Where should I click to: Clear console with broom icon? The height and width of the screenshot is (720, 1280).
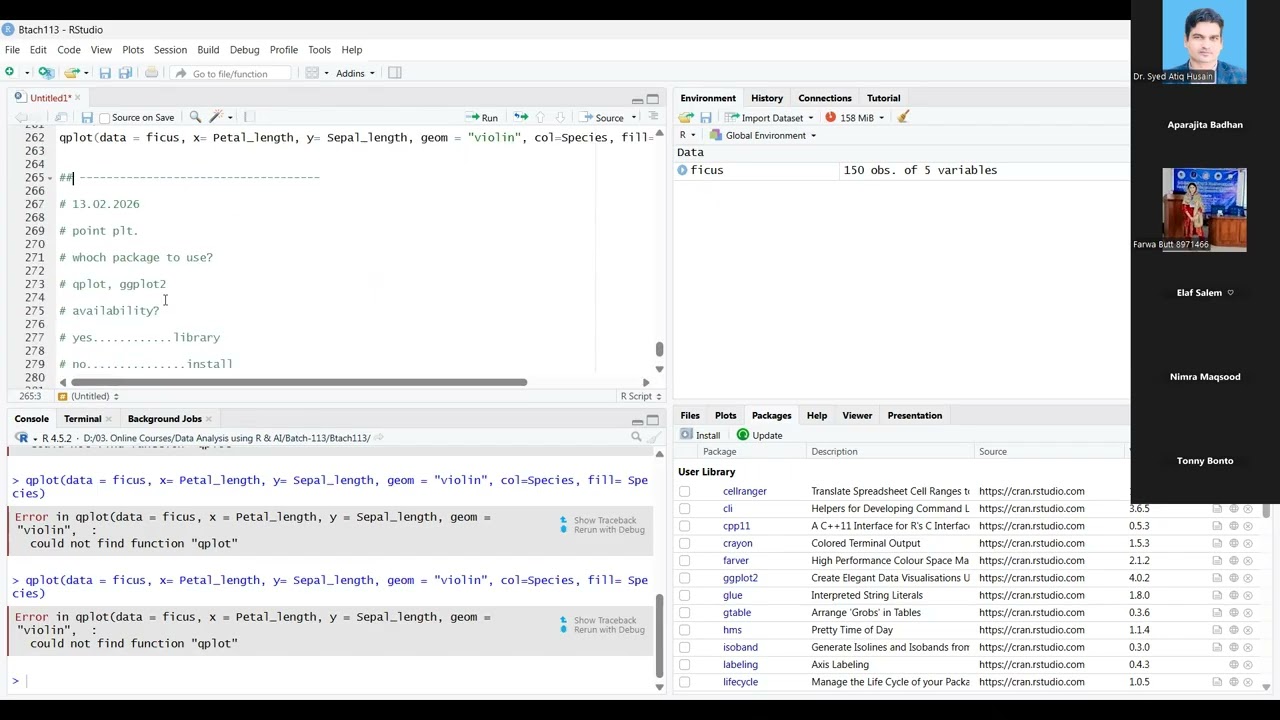(654, 437)
